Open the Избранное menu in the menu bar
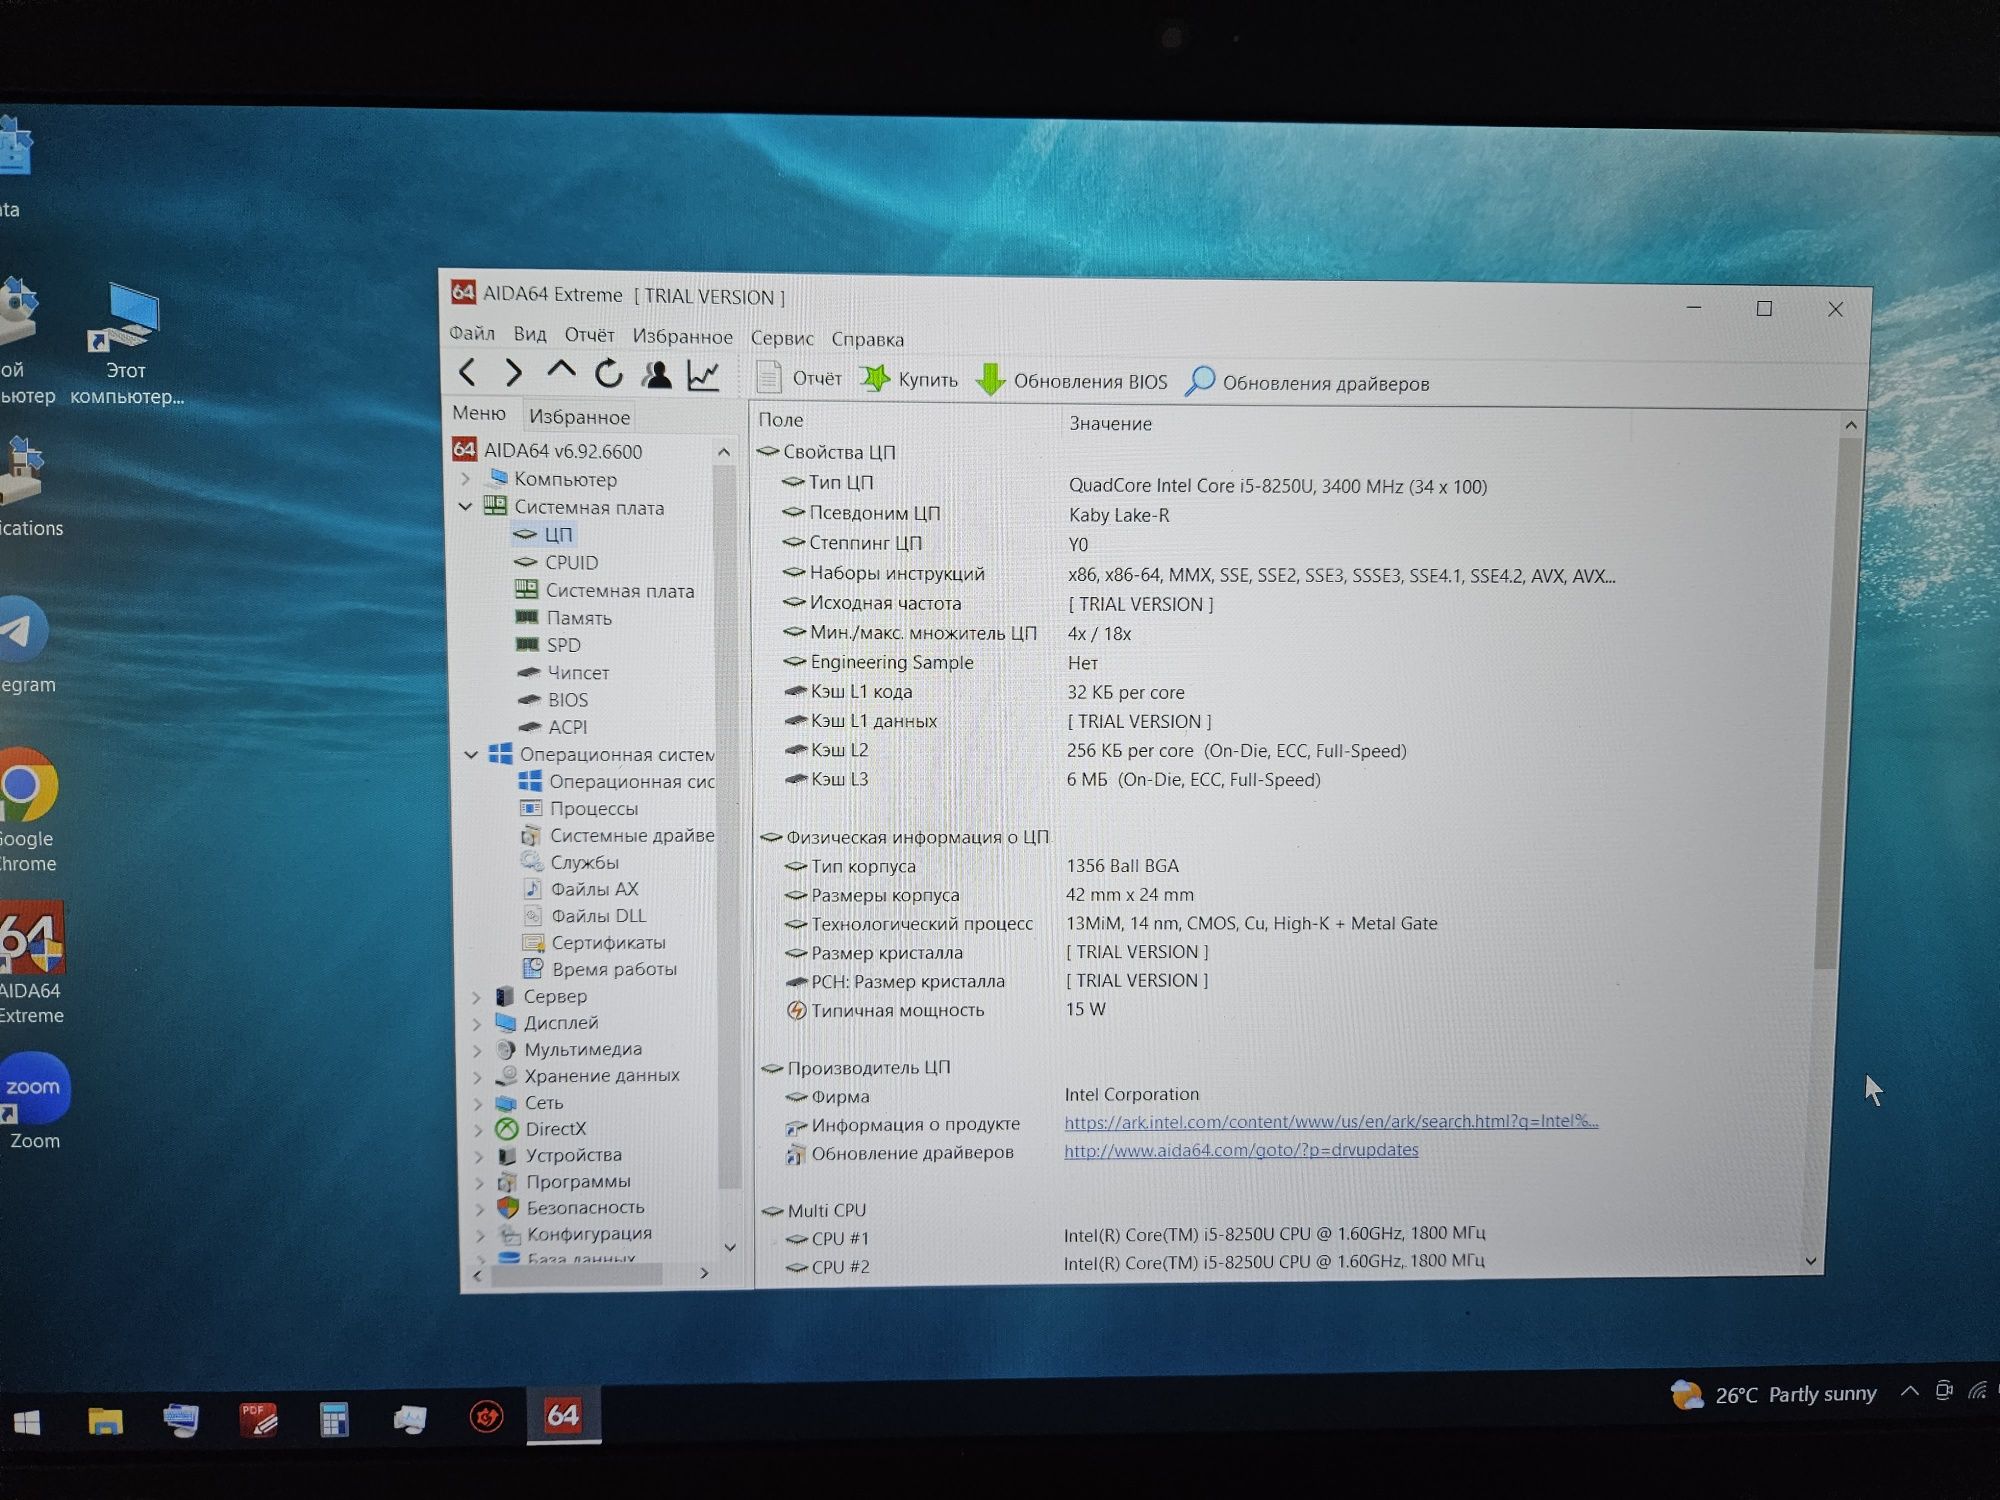2000x1500 pixels. (x=682, y=337)
